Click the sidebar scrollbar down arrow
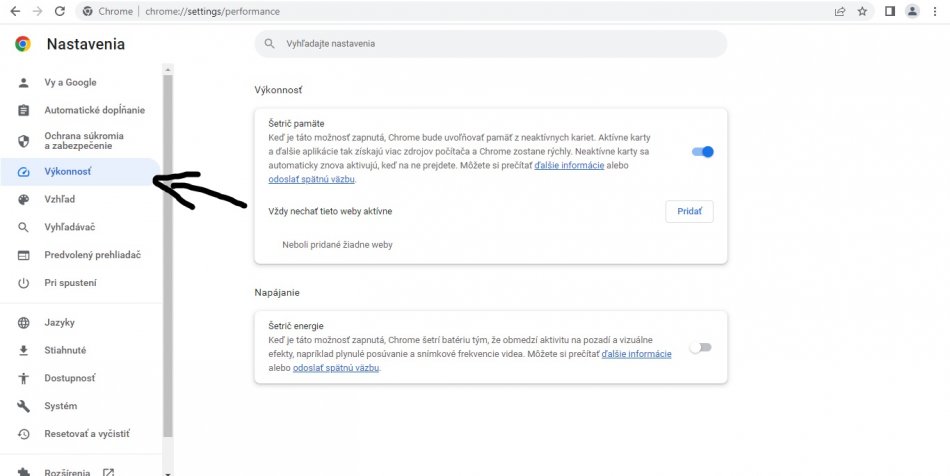Viewport: 950px width, 476px height. (168, 471)
